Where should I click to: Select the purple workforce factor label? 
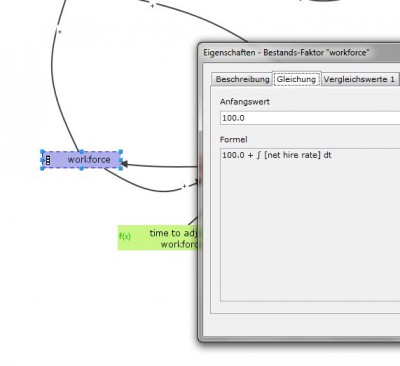pyautogui.click(x=89, y=160)
